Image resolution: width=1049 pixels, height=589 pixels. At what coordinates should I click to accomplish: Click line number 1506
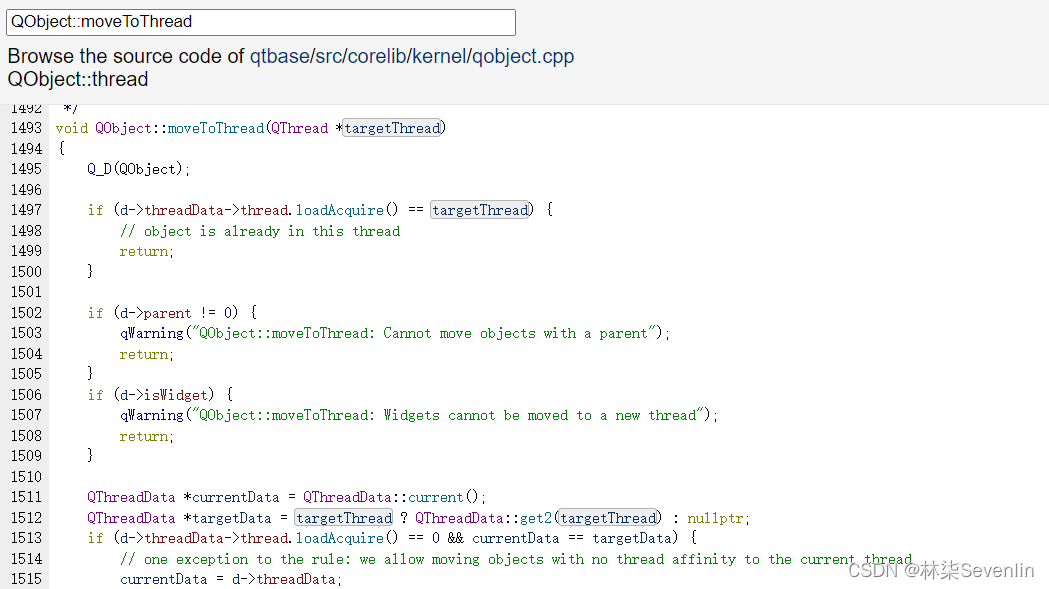[26, 395]
